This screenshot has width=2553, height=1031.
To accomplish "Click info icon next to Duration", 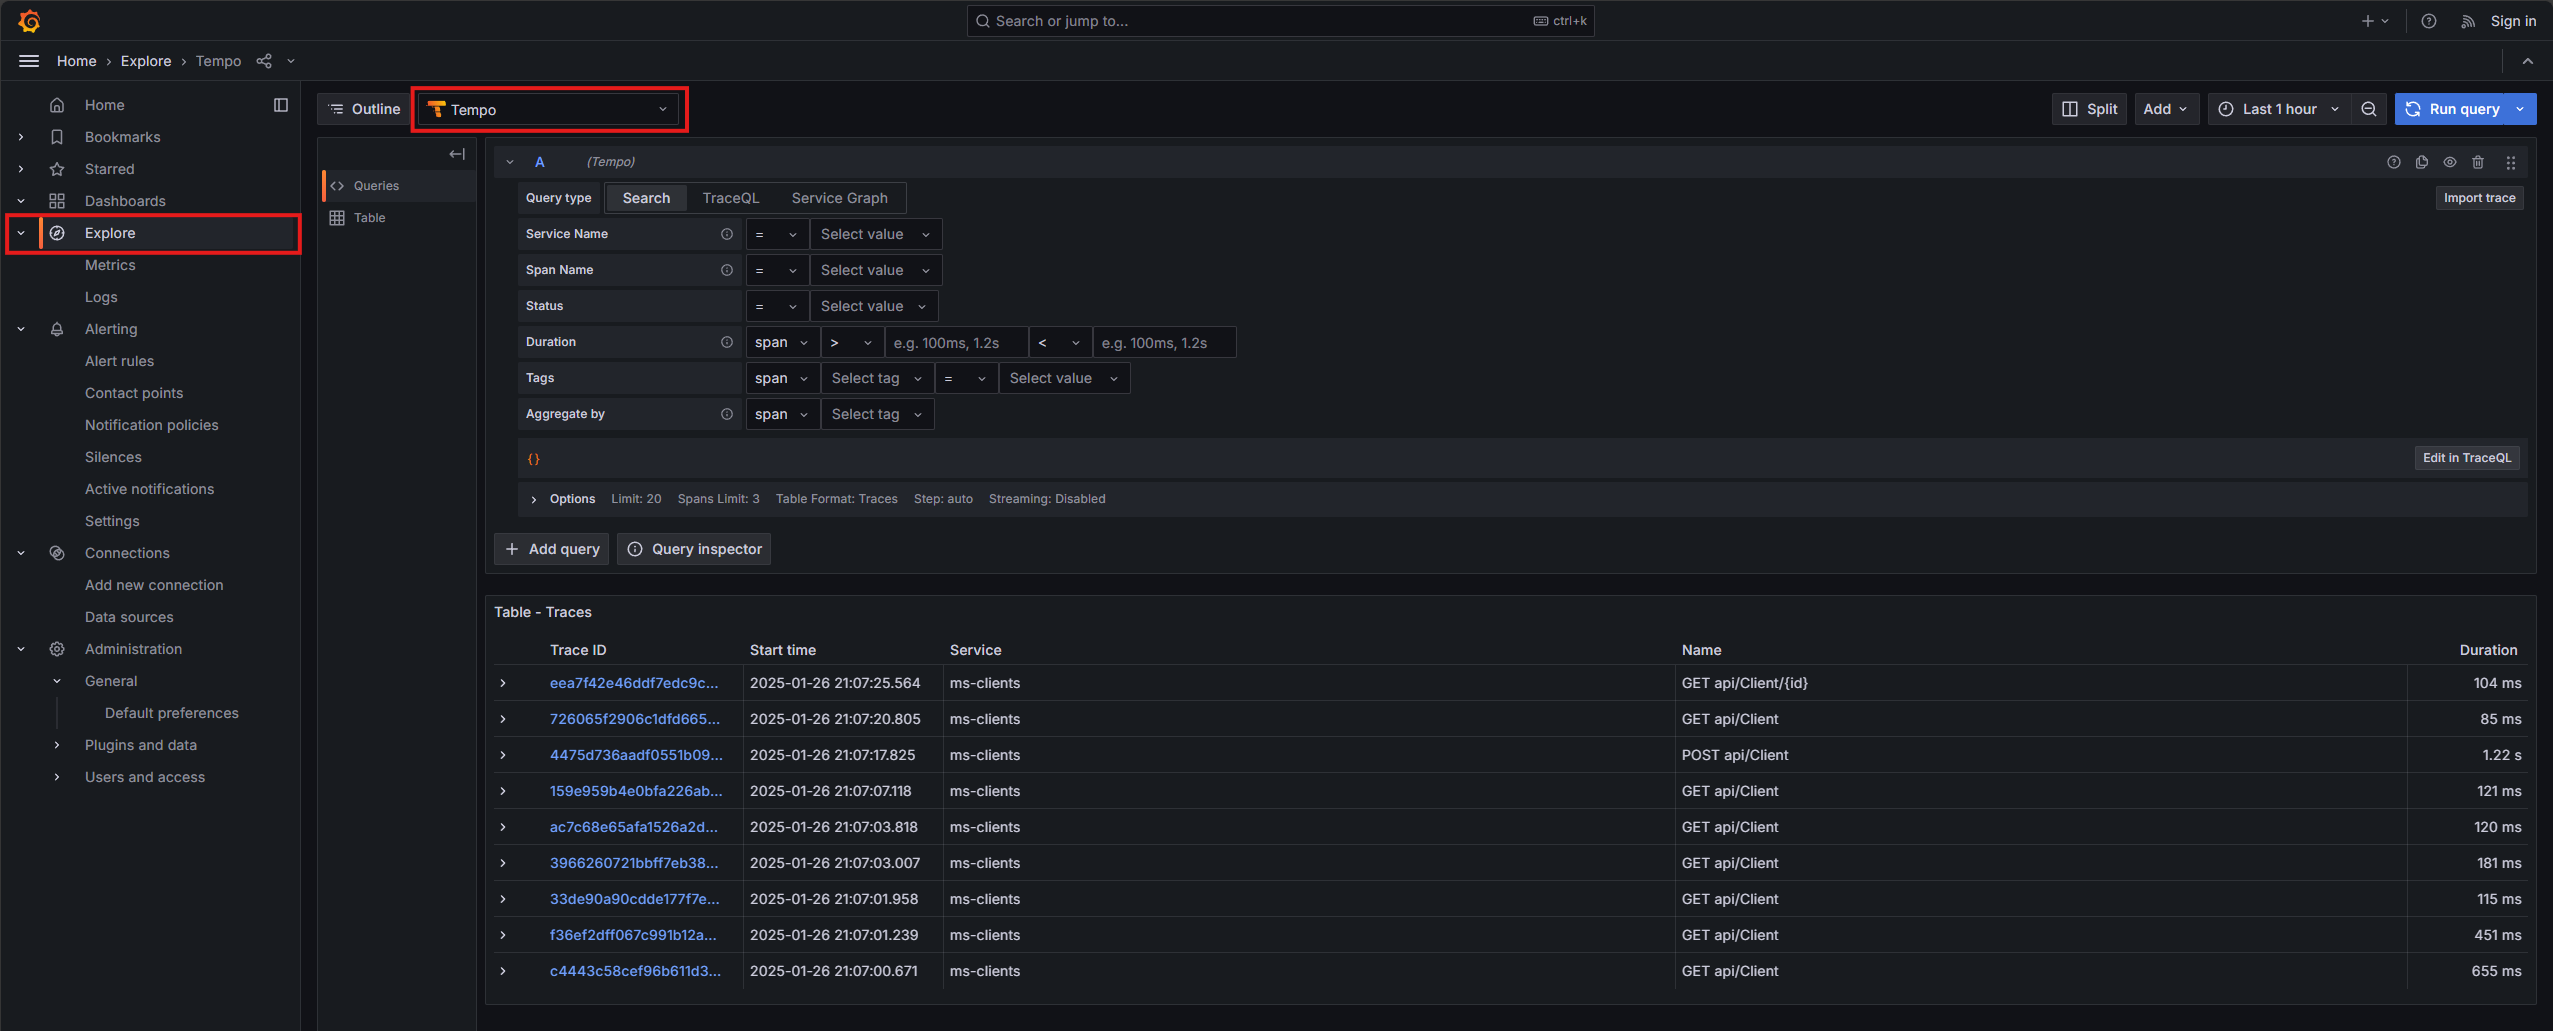I will pyautogui.click(x=727, y=342).
